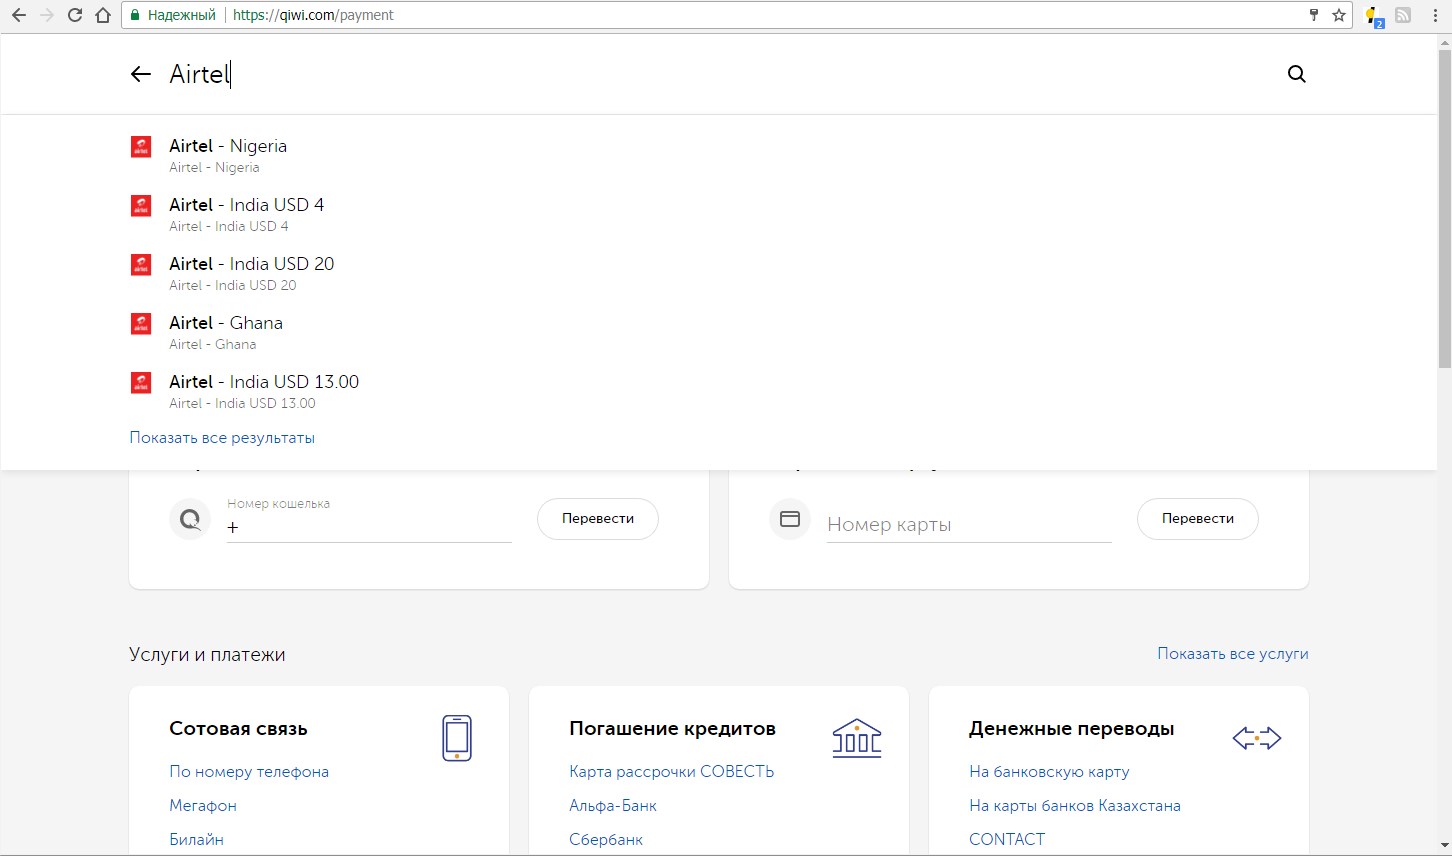Select Airtel - India USD 20 result
Viewport: 1452px width, 856px height.
pyautogui.click(x=251, y=264)
